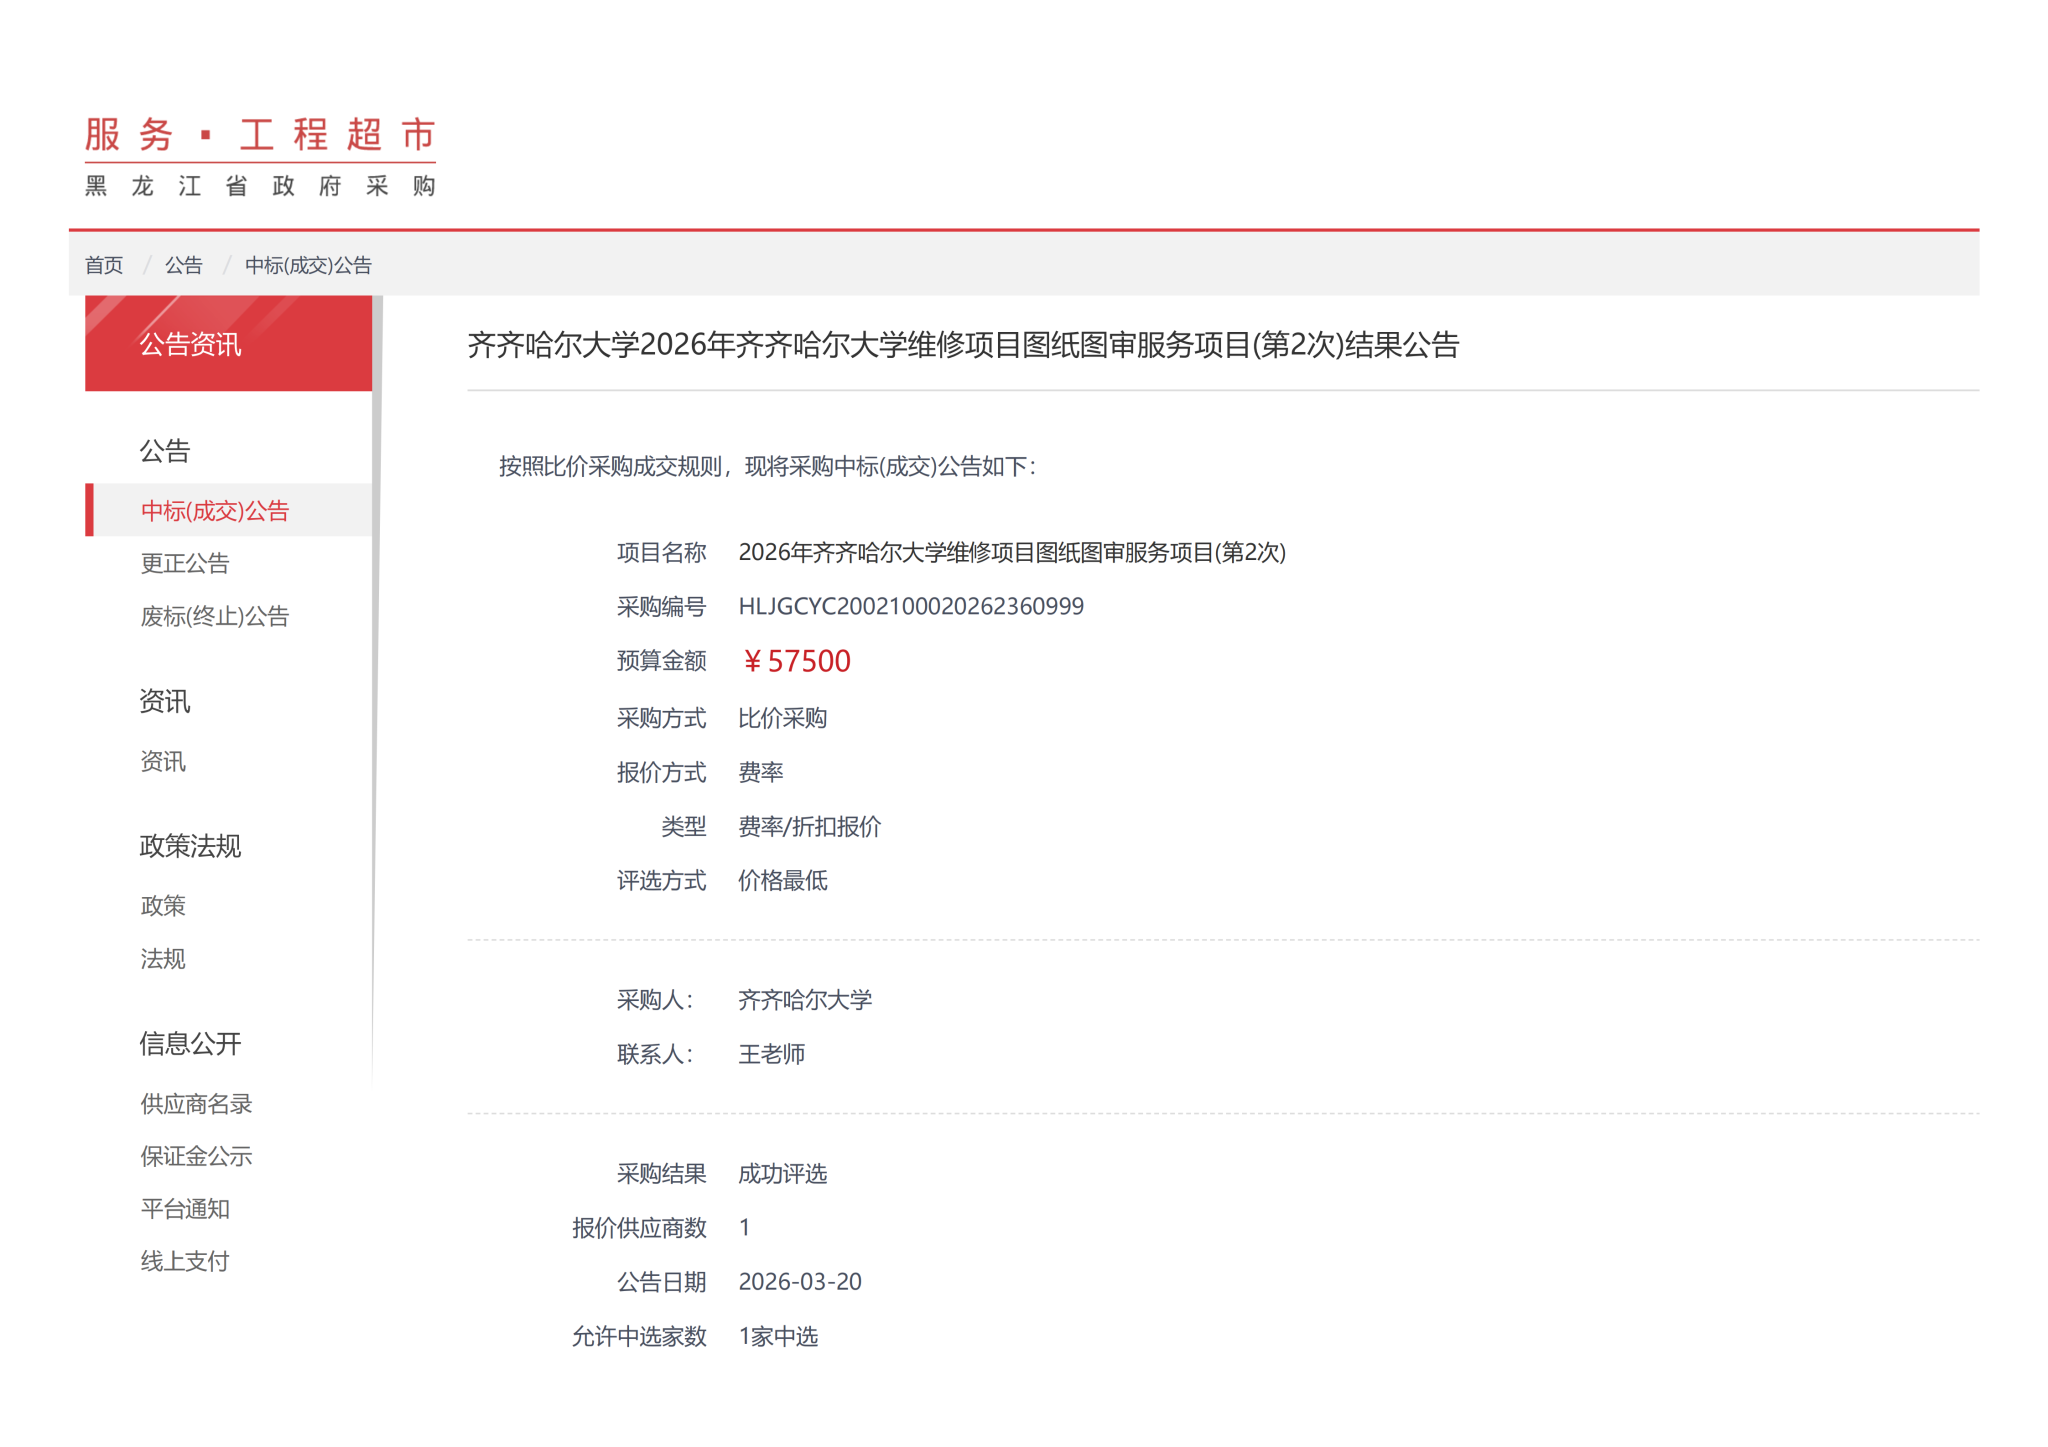The width and height of the screenshot is (2048, 1447).
Task: Open 更正公告 sidebar item
Action: pyautogui.click(x=185, y=564)
